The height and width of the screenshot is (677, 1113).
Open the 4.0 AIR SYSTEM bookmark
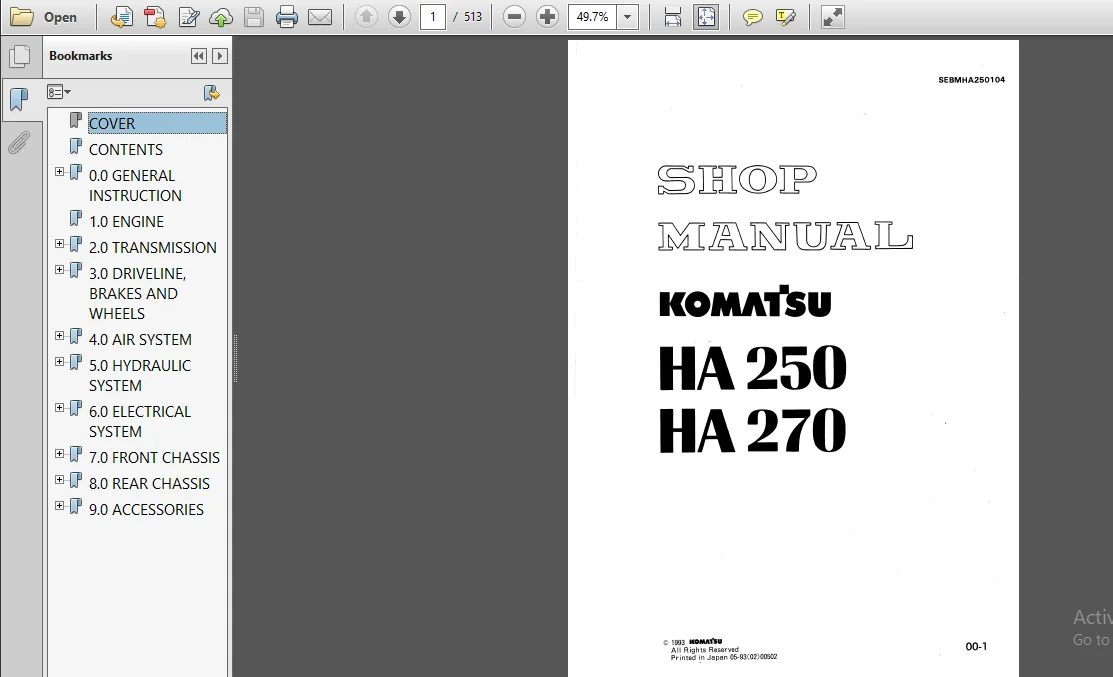point(140,339)
